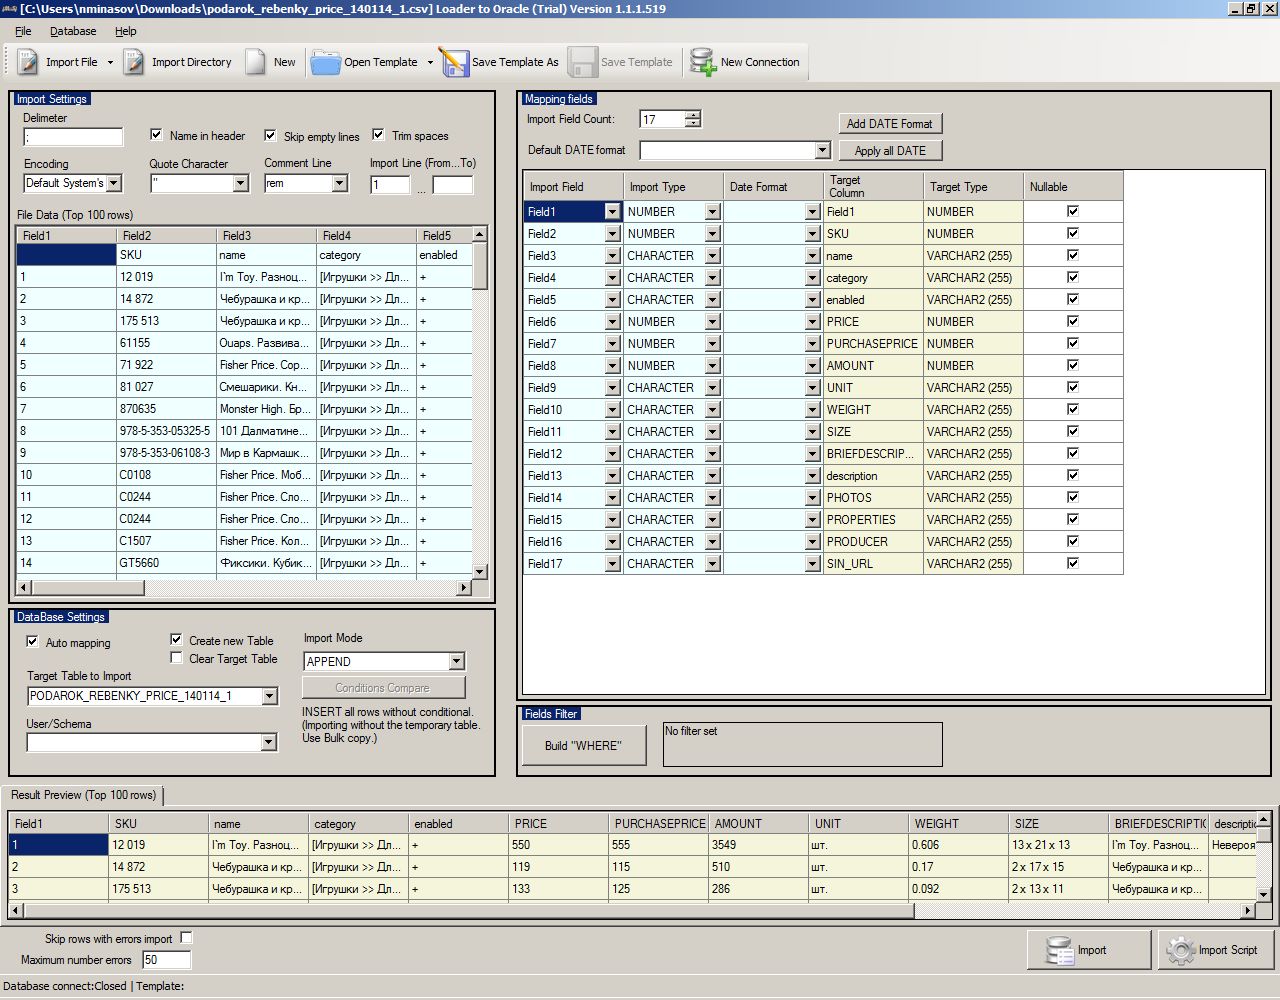
Task: Toggle Skip rows with errors import
Action: [186, 938]
